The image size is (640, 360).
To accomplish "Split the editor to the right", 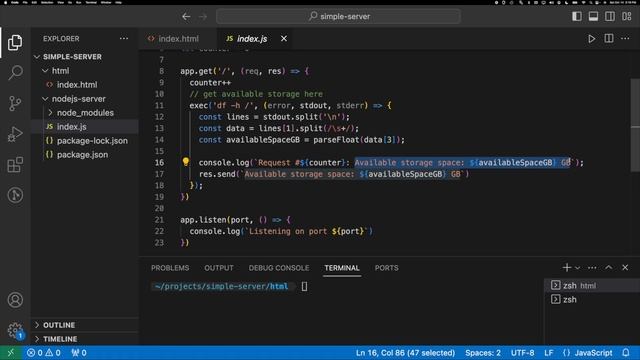I will [x=609, y=38].
